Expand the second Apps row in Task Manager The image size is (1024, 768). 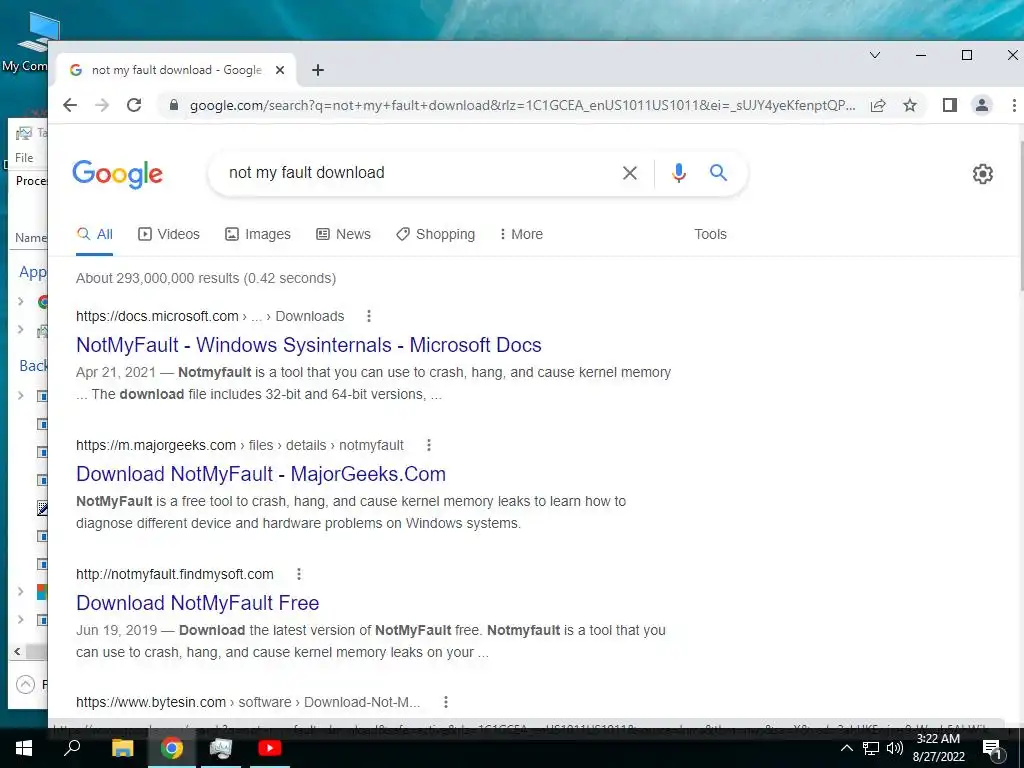click(x=20, y=330)
